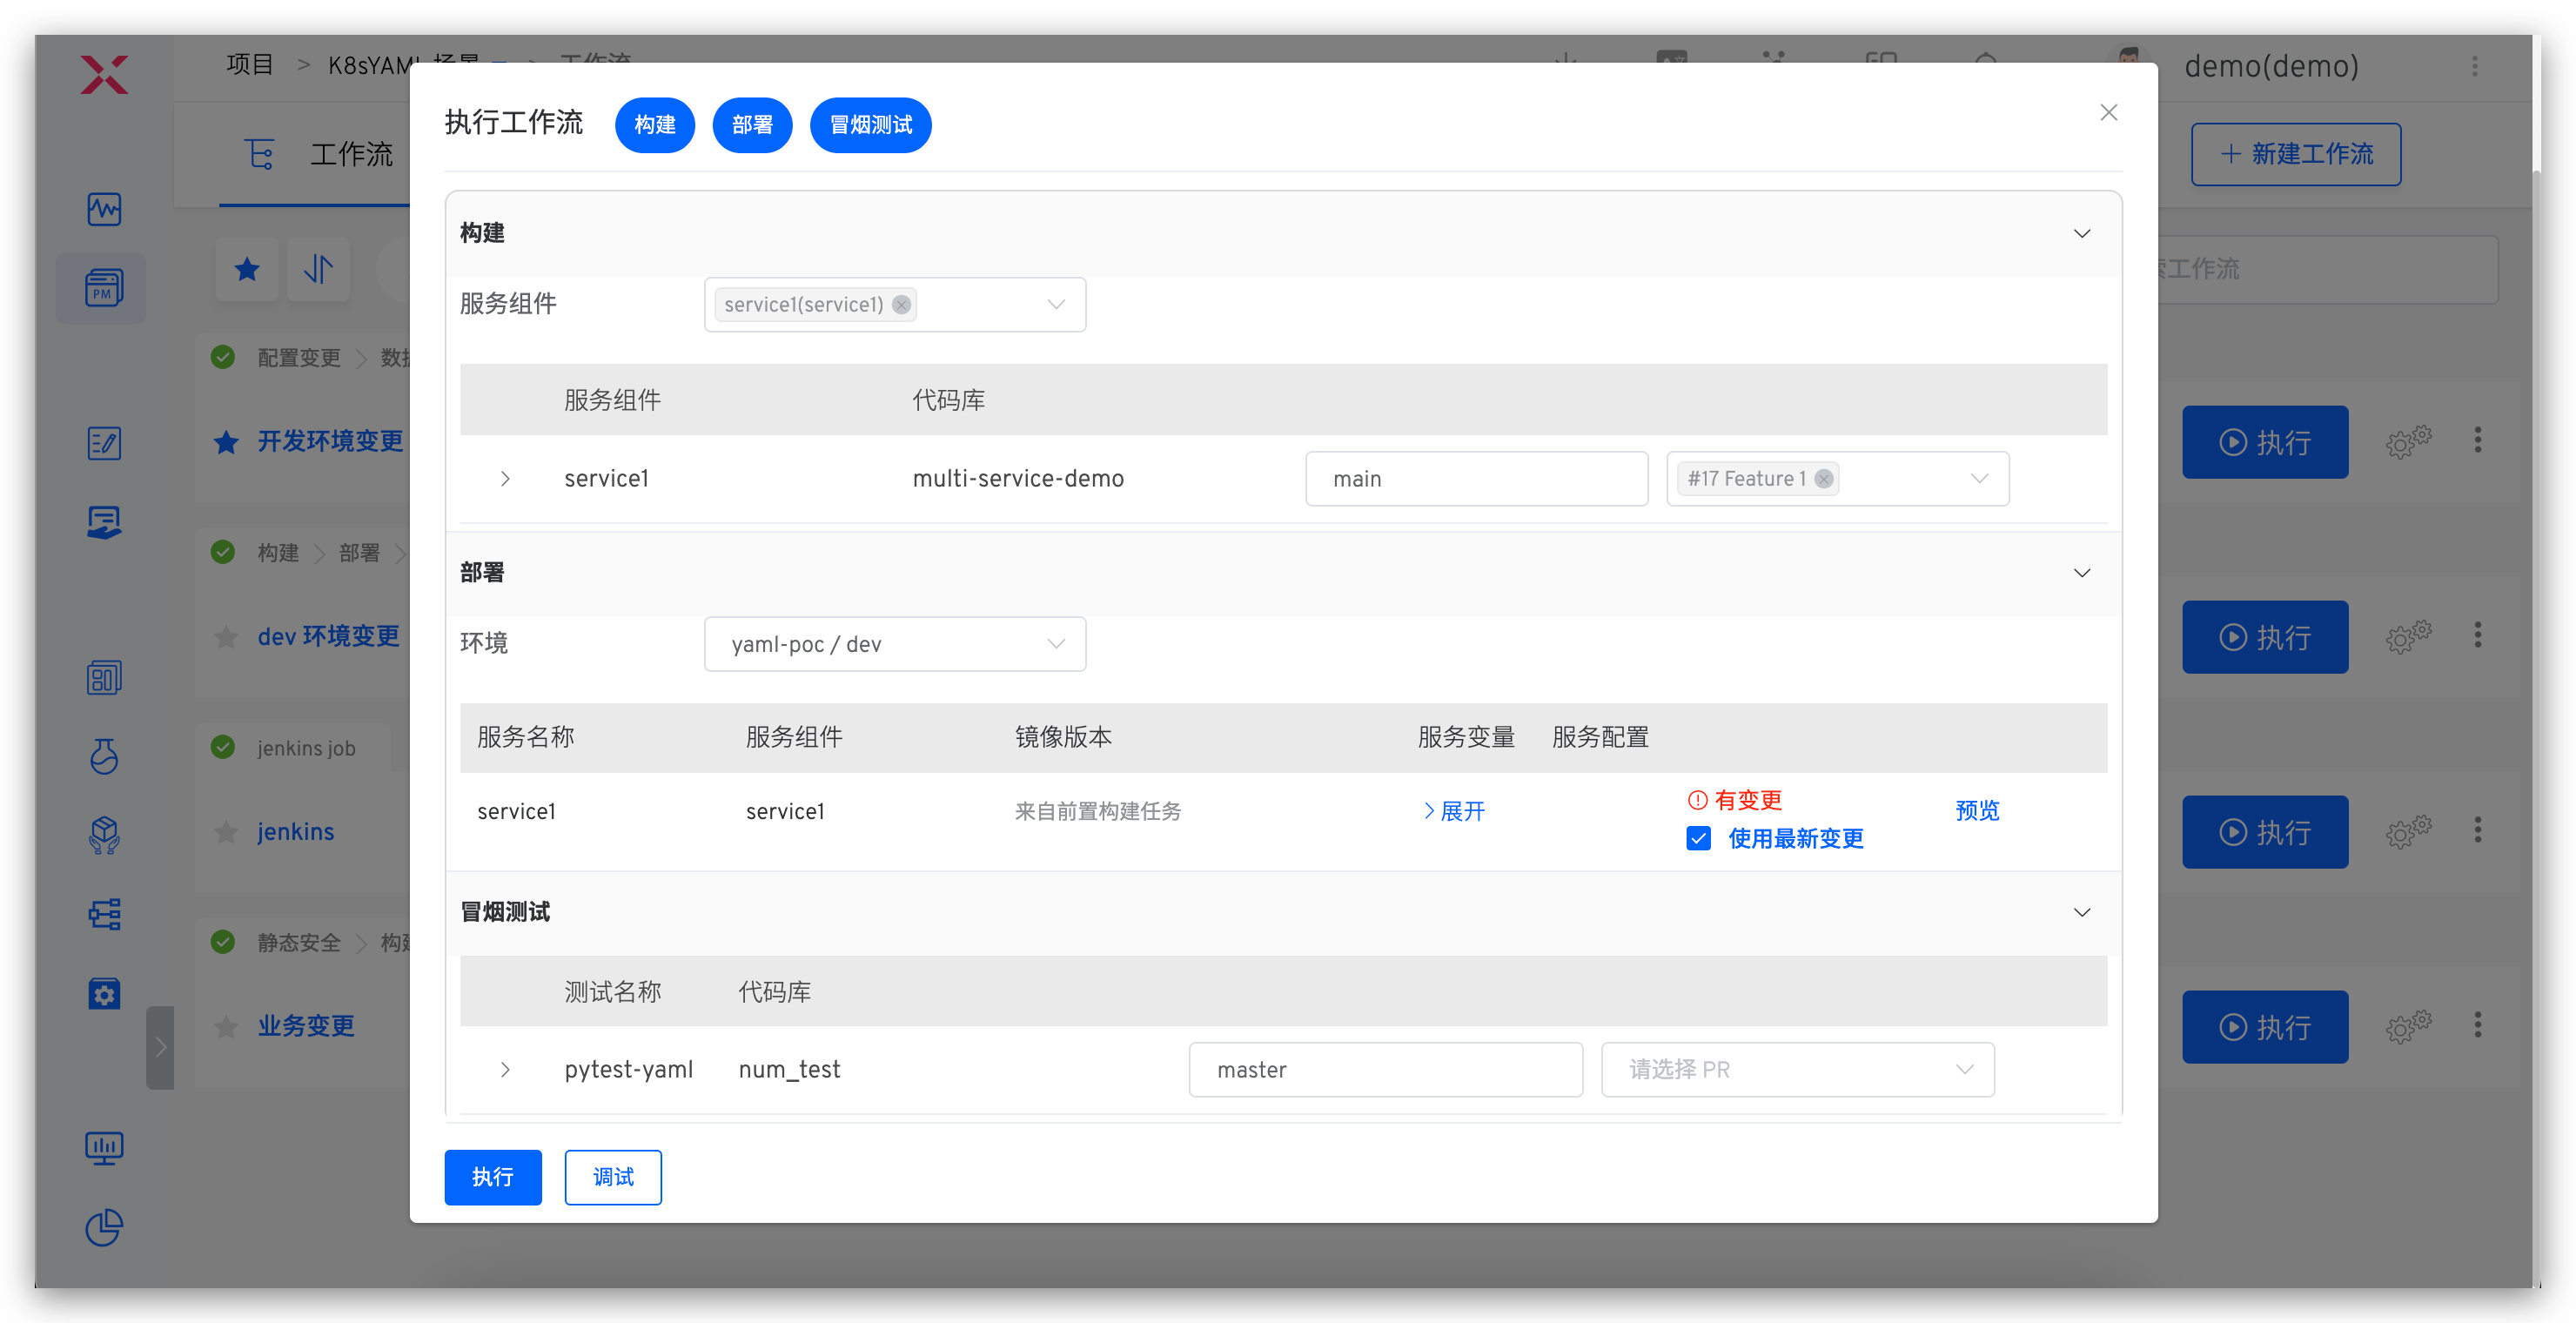The width and height of the screenshot is (2576, 1323).
Task: Click the 预览 preview link
Action: coord(1977,810)
